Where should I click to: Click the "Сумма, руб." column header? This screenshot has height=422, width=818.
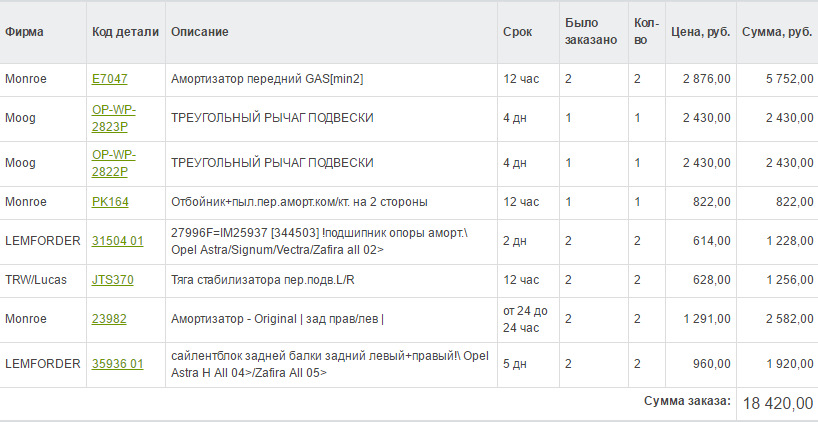pos(777,32)
